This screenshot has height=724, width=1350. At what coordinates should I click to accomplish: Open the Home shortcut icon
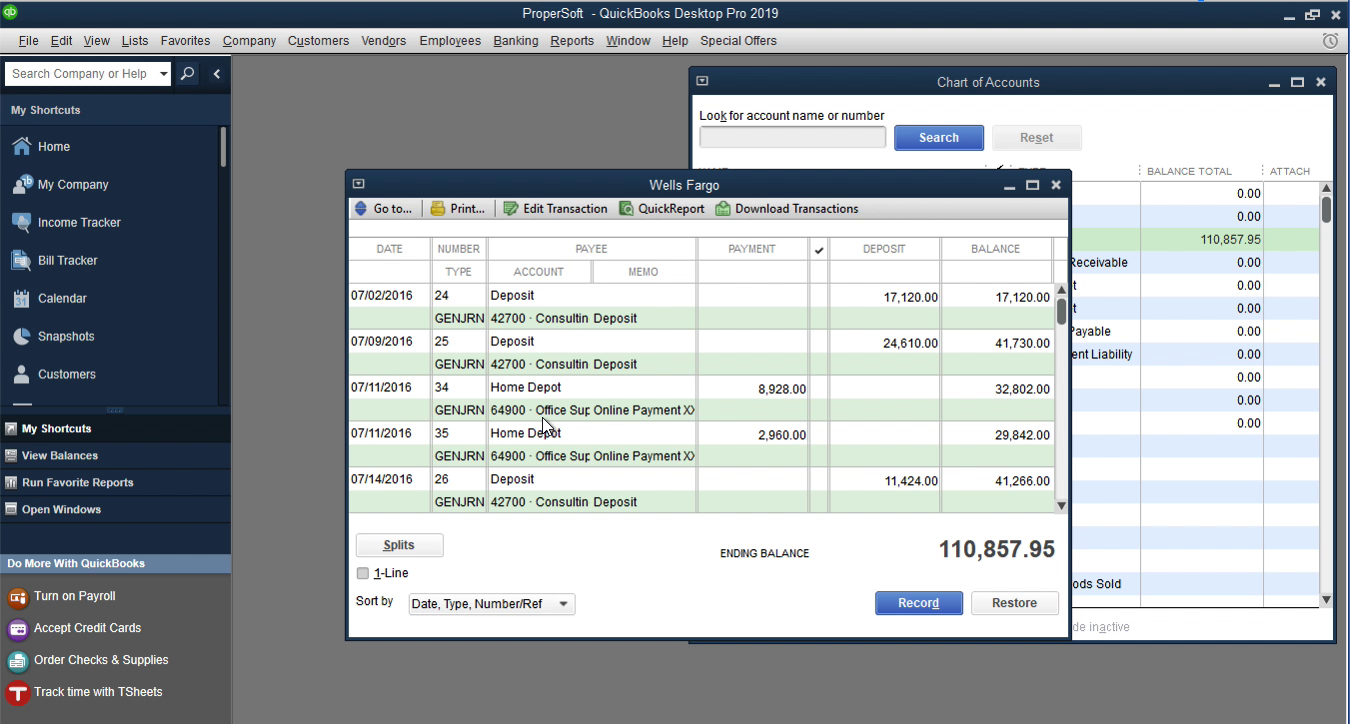tap(21, 146)
